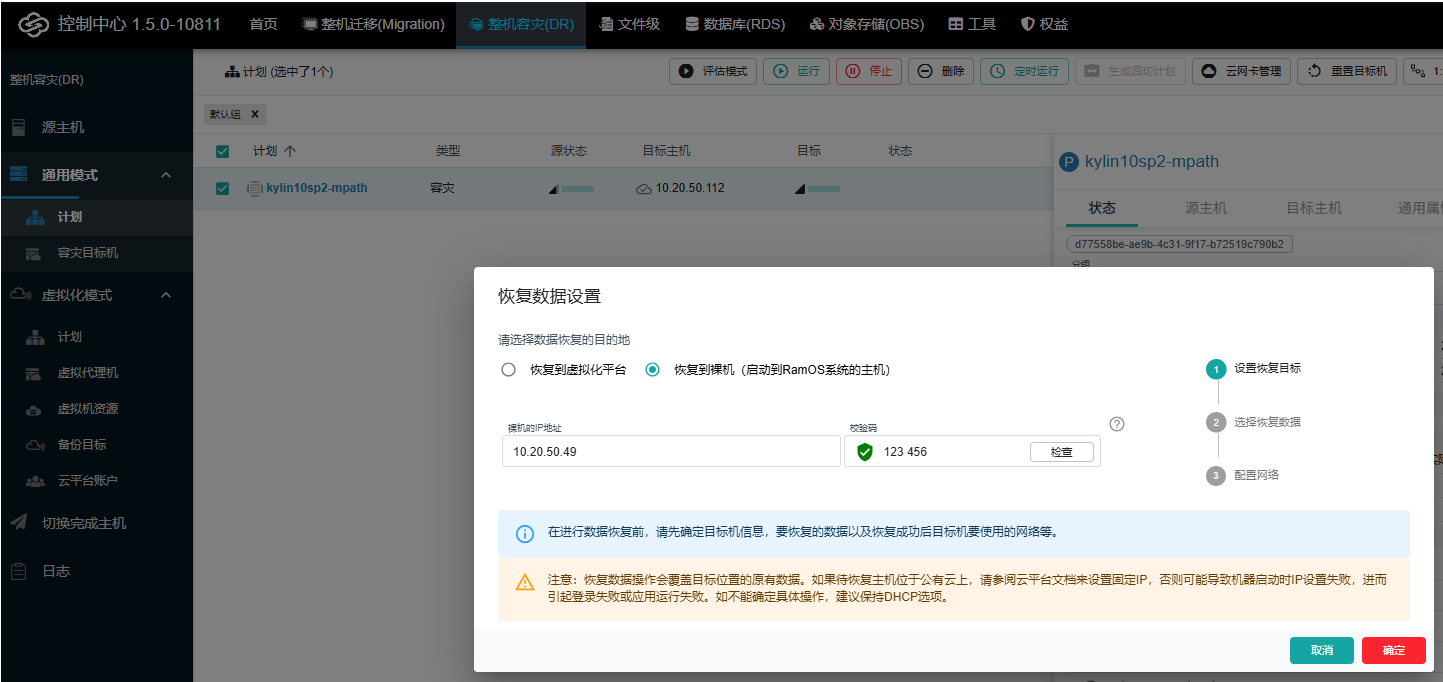This screenshot has width=1443, height=682.
Task: Click the 源主机 sidebar icon
Action: 19,127
